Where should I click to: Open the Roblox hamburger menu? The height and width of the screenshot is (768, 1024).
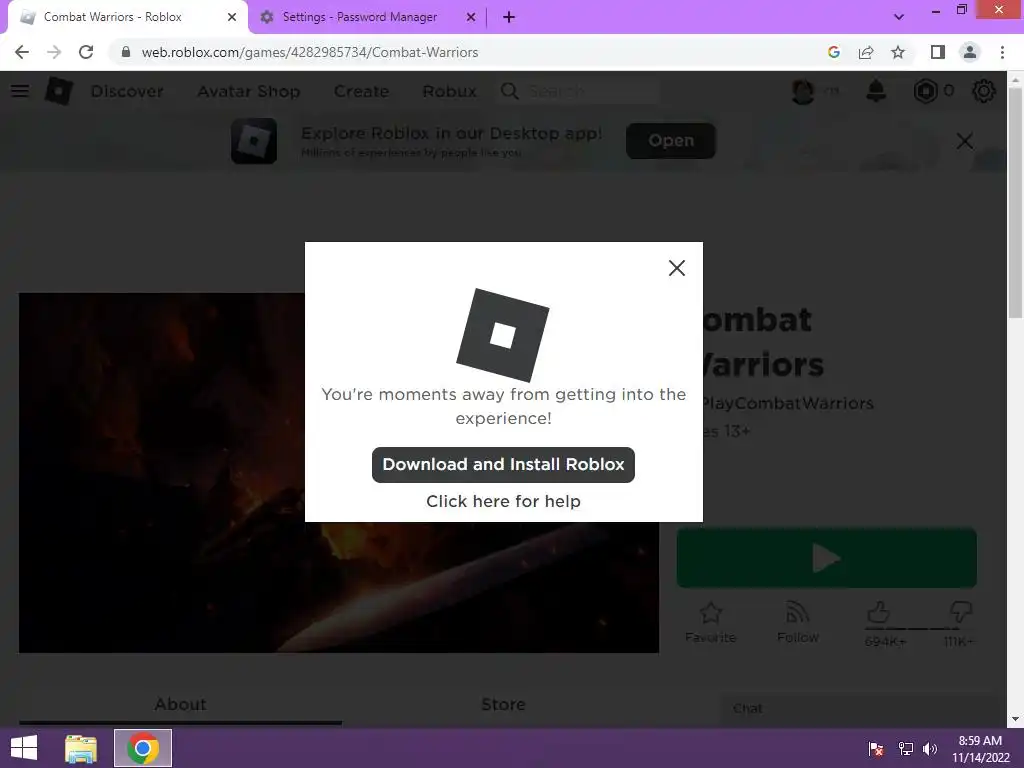(x=20, y=91)
